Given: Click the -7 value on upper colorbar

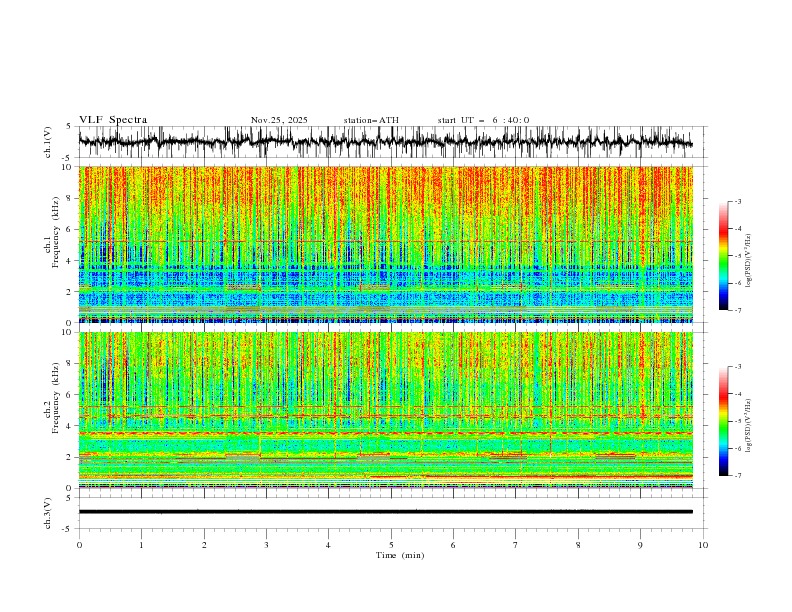Looking at the screenshot, I should click(738, 310).
